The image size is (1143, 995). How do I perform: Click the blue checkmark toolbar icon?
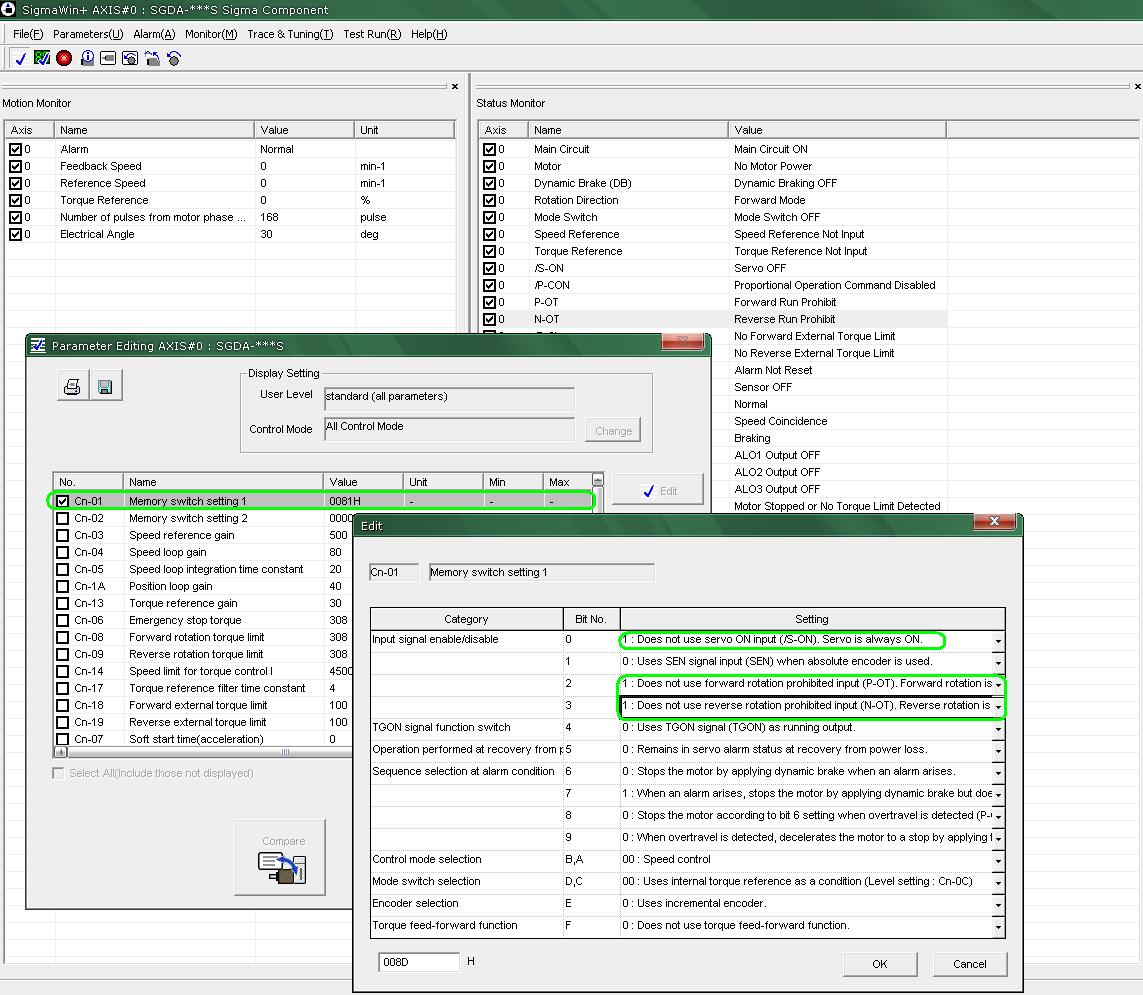20,59
